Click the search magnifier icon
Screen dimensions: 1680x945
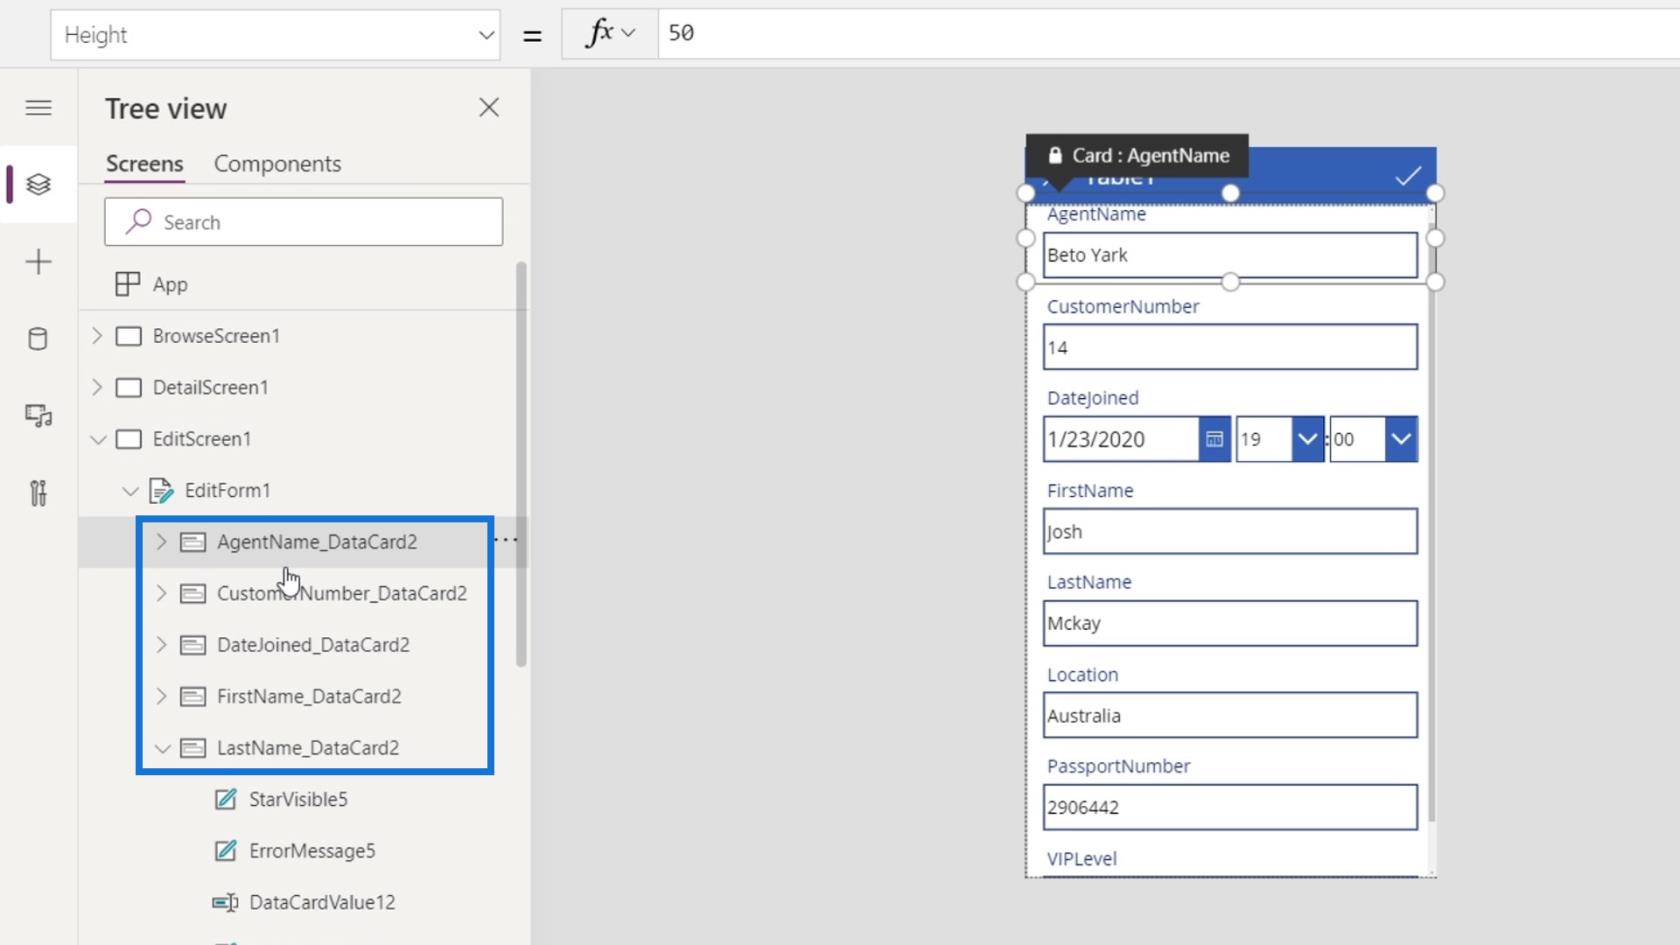tap(138, 221)
